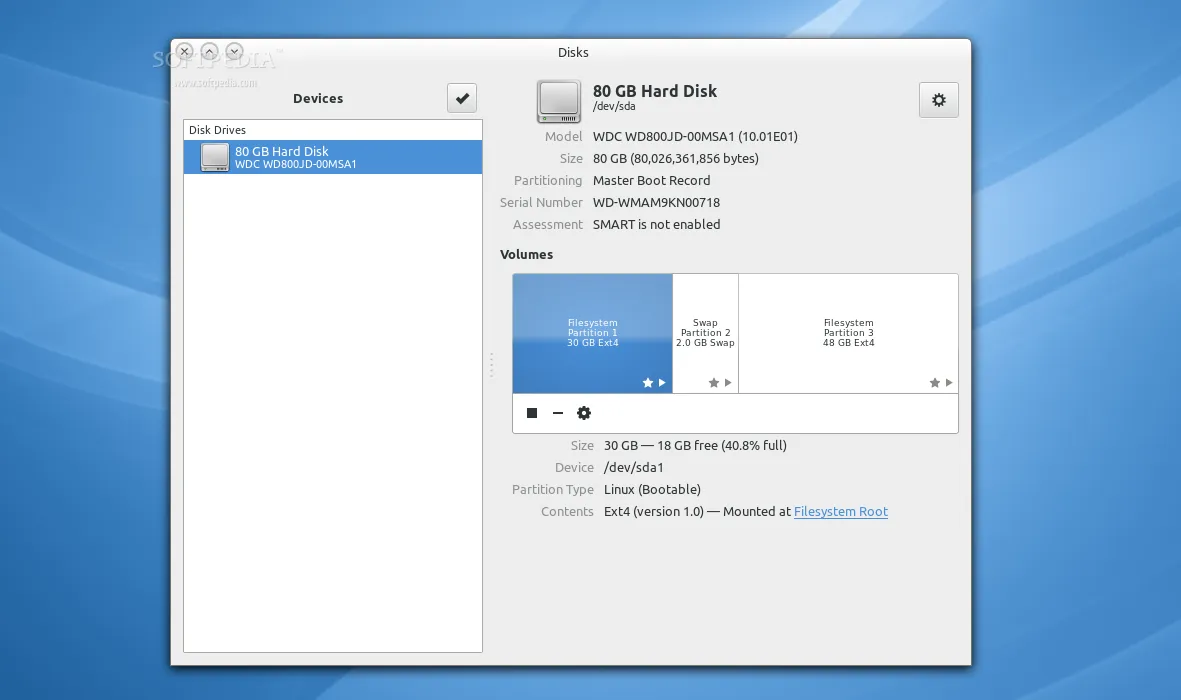This screenshot has width=1181, height=700.
Task: Delete the selected partition with the minus icon
Action: point(557,412)
